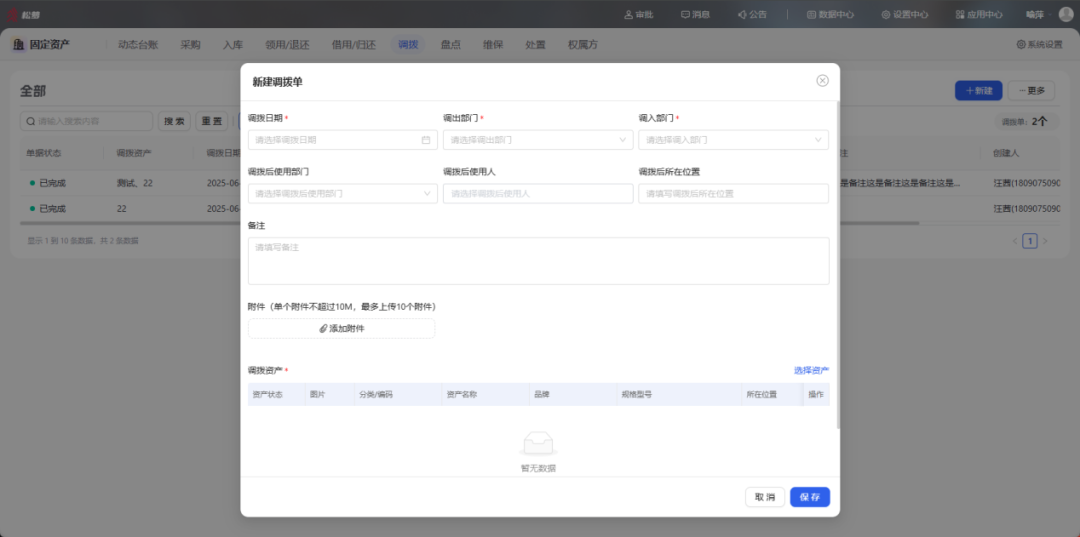
Task: Open 应用中心 grid icon in header
Action: click(x=978, y=15)
